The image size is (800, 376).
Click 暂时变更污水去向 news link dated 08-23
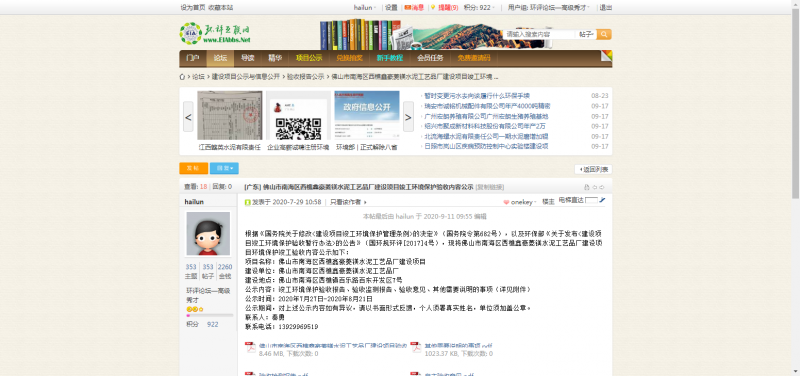click(477, 96)
